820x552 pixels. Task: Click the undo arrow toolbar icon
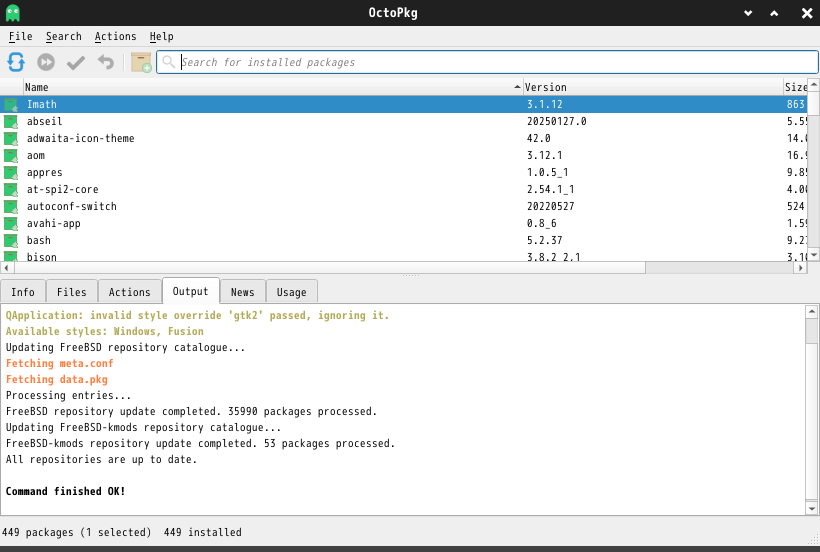pyautogui.click(x=105, y=62)
